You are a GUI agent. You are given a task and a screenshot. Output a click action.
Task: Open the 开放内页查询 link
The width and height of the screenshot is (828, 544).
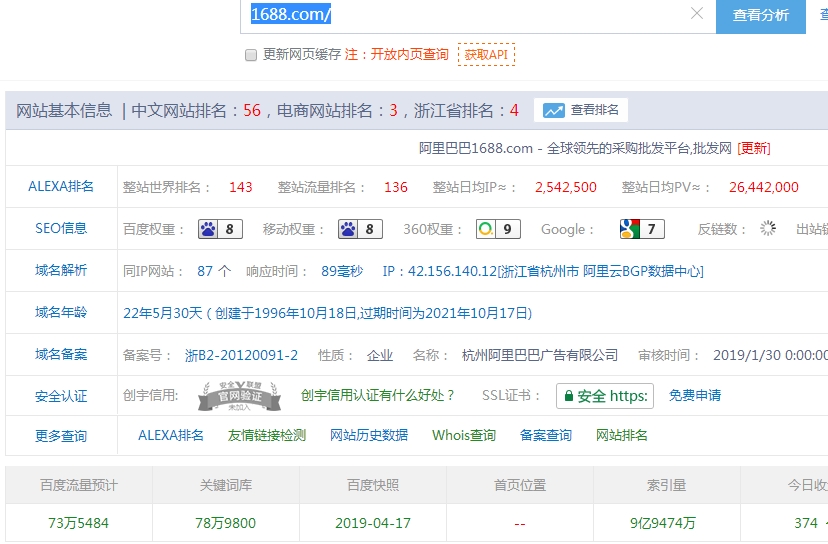point(409,54)
